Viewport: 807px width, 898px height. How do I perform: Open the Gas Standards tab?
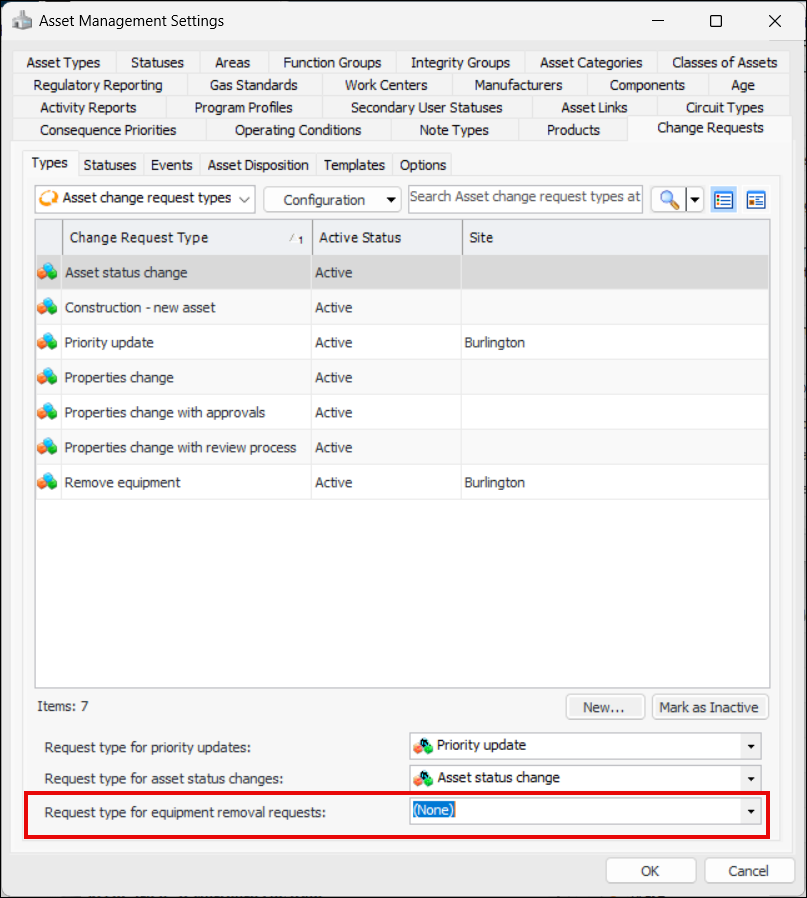tap(254, 85)
